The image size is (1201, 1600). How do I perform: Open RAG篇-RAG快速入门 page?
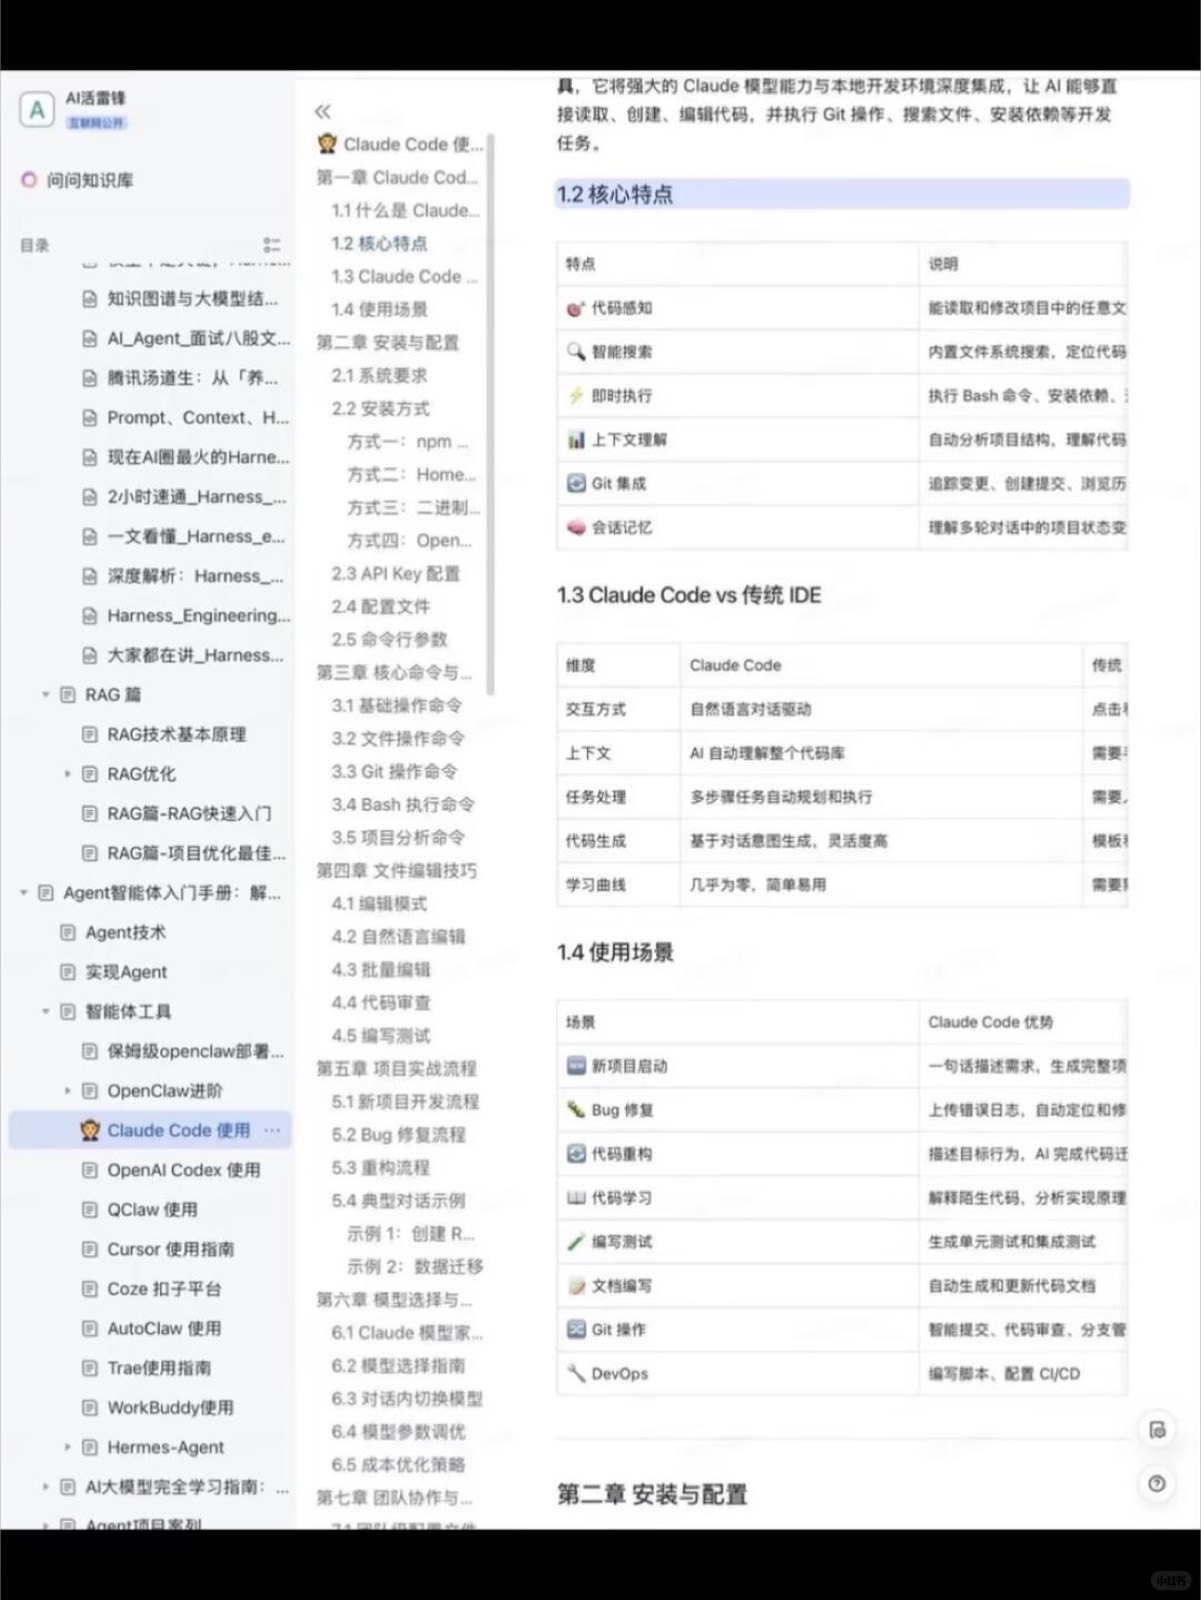tap(188, 813)
